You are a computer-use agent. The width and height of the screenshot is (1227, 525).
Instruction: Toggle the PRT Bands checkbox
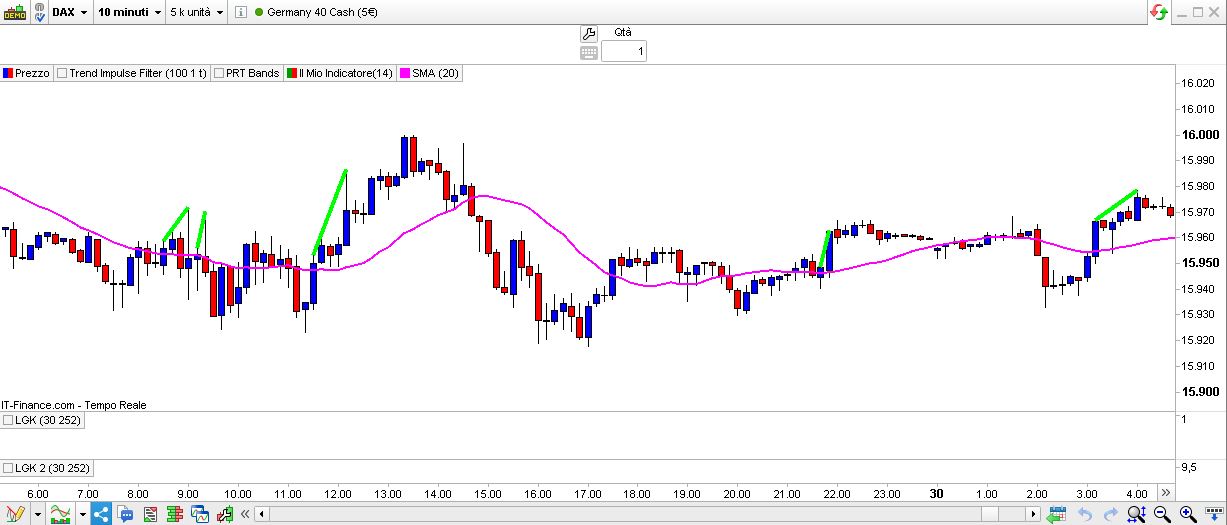click(219, 73)
